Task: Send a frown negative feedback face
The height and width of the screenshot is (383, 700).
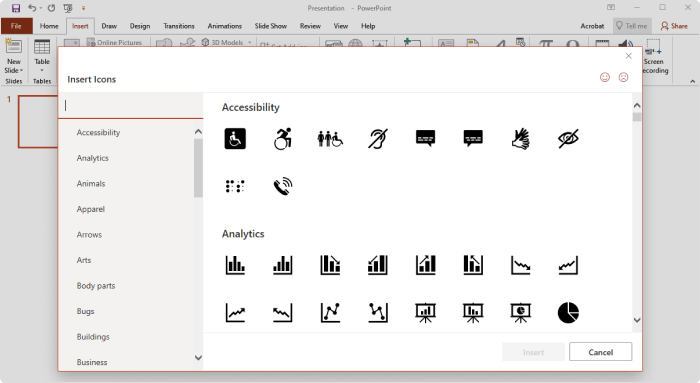Action: pyautogui.click(x=623, y=77)
